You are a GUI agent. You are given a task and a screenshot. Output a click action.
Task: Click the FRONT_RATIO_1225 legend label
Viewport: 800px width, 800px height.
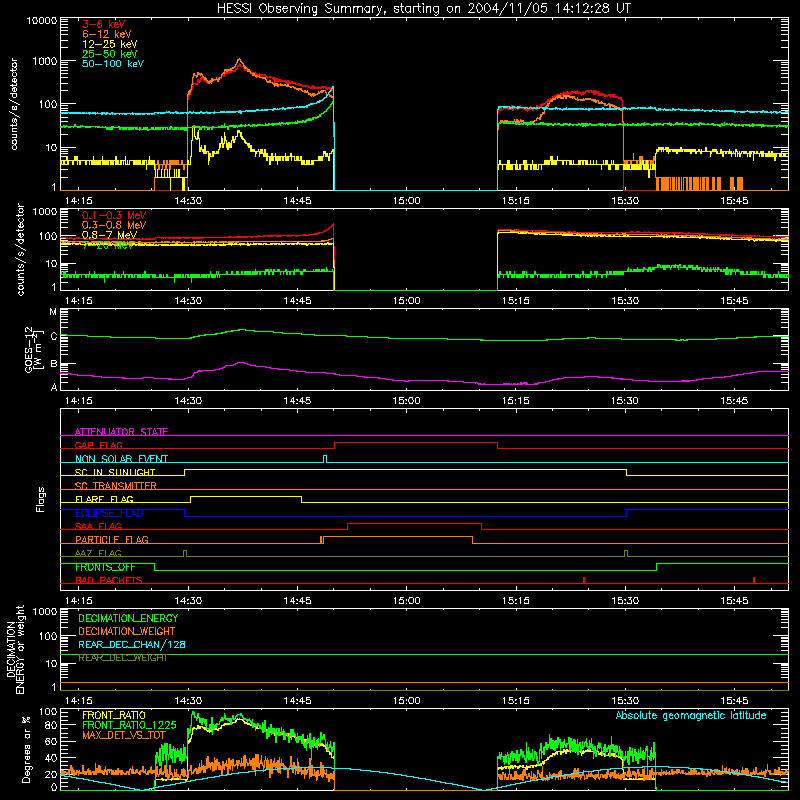(x=129, y=725)
